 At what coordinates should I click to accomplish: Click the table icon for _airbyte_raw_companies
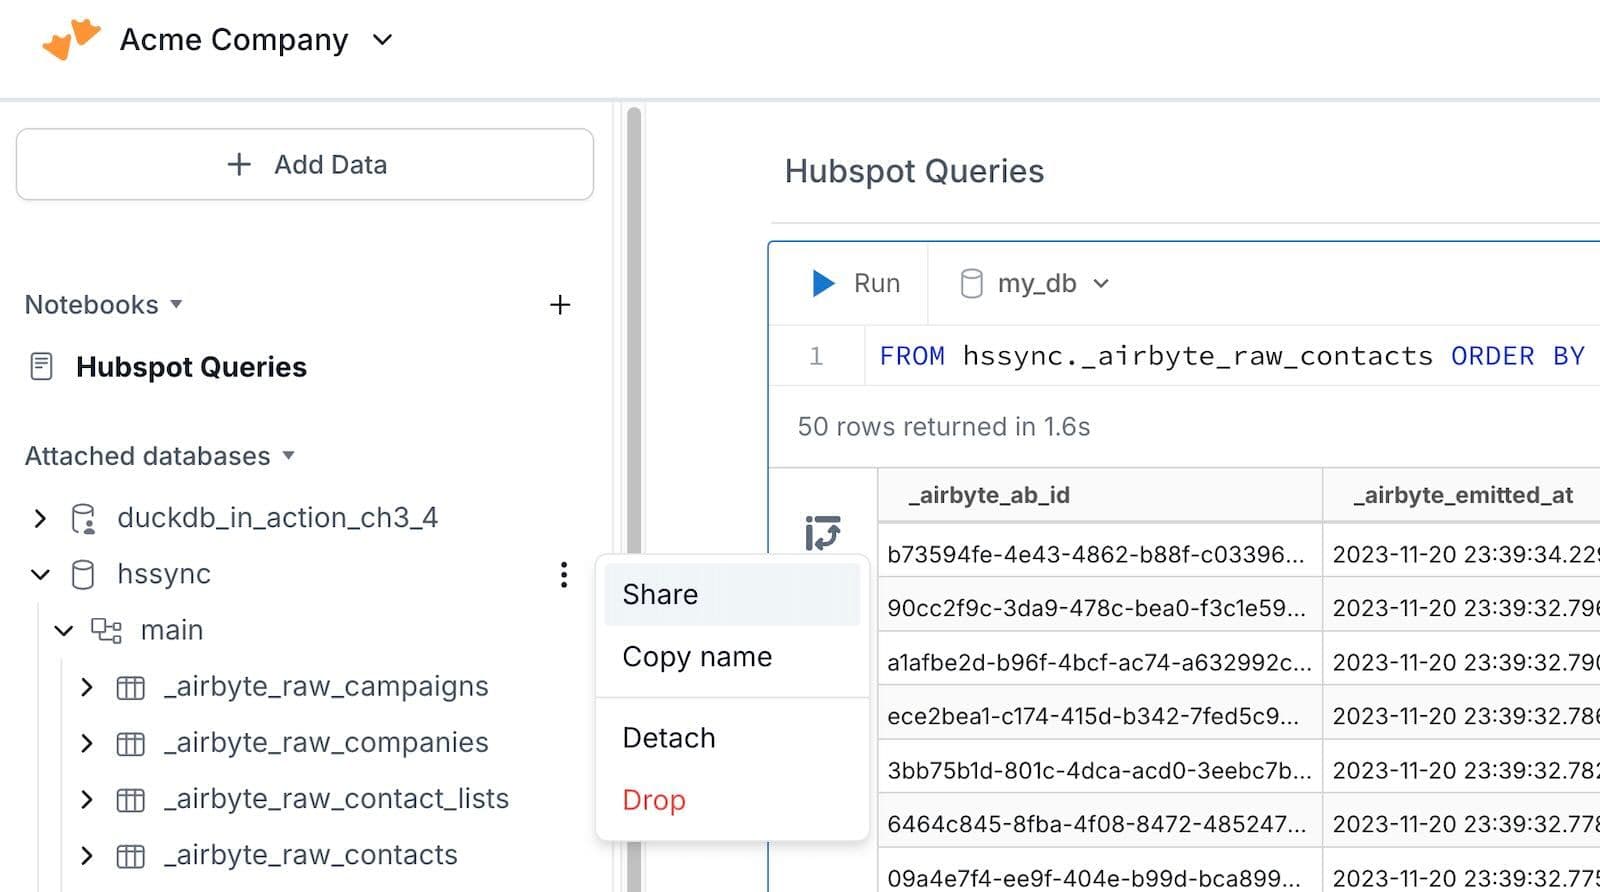coord(130,744)
